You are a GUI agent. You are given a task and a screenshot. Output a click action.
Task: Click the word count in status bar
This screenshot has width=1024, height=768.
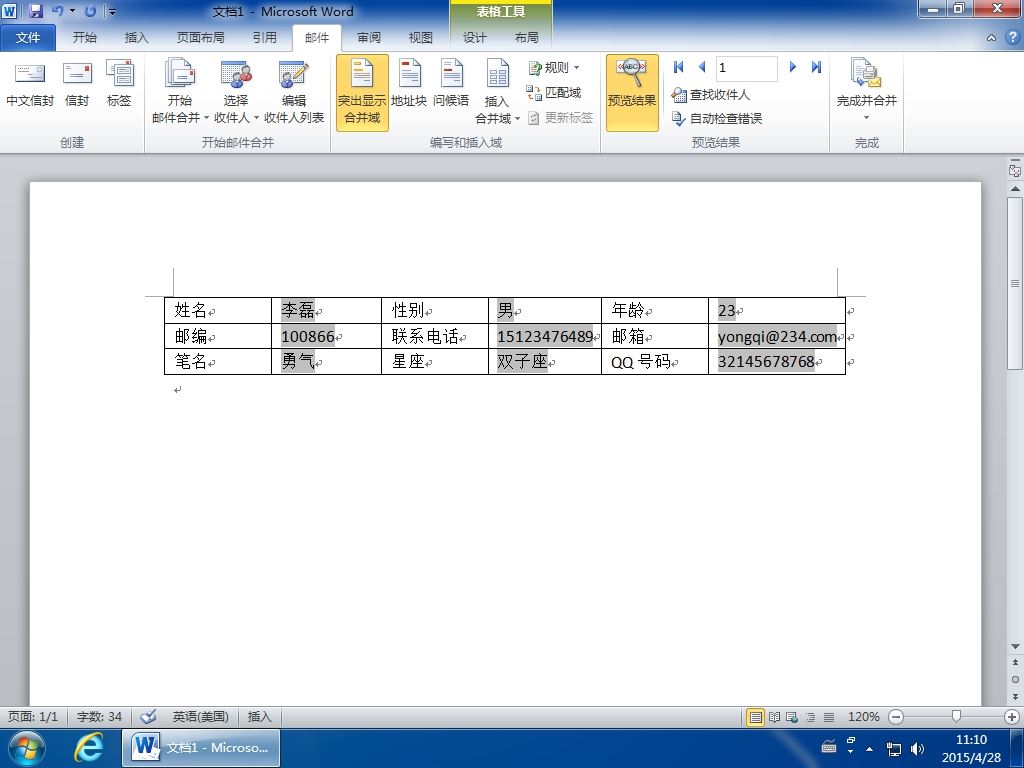tap(99, 716)
